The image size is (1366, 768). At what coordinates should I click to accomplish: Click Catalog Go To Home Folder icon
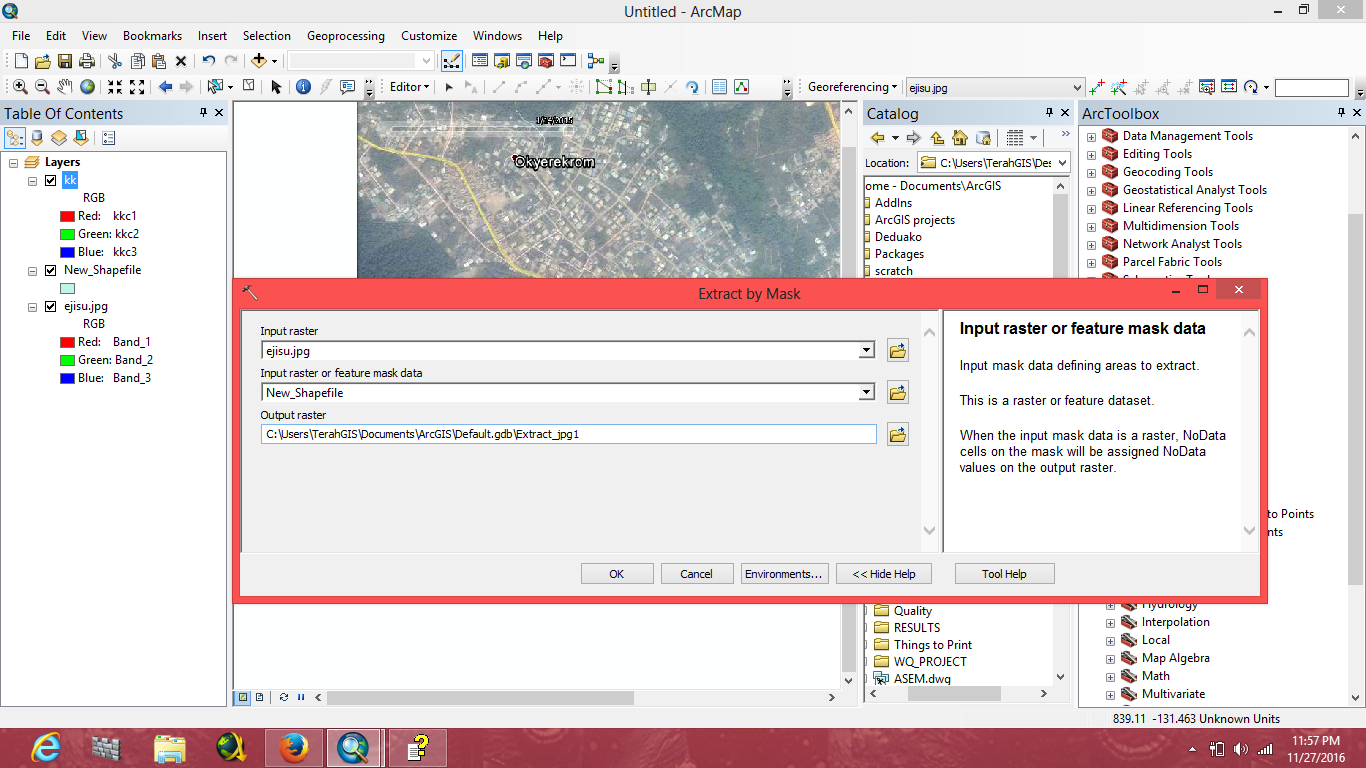coord(960,138)
